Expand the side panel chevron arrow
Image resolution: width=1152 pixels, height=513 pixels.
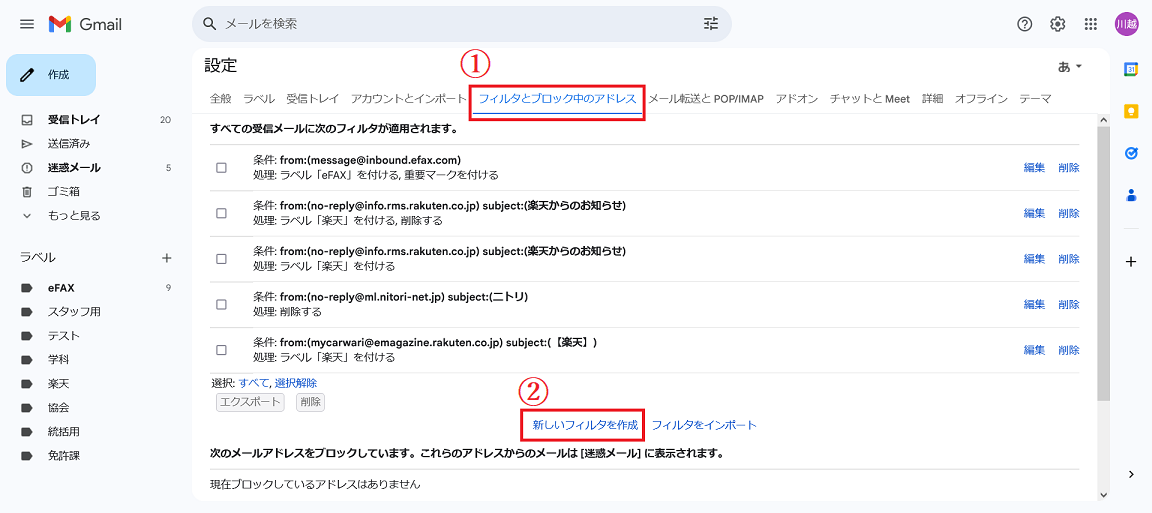click(x=1131, y=474)
